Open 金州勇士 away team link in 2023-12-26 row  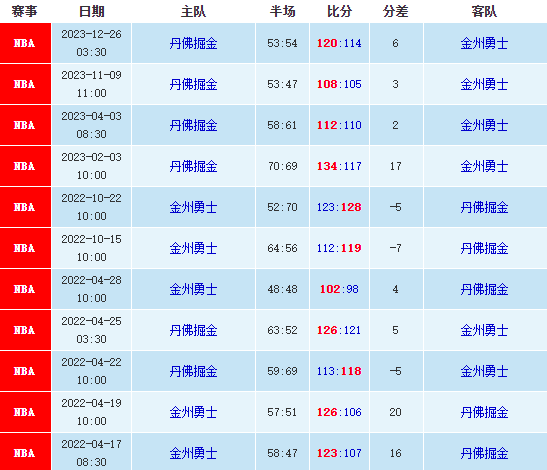click(484, 43)
